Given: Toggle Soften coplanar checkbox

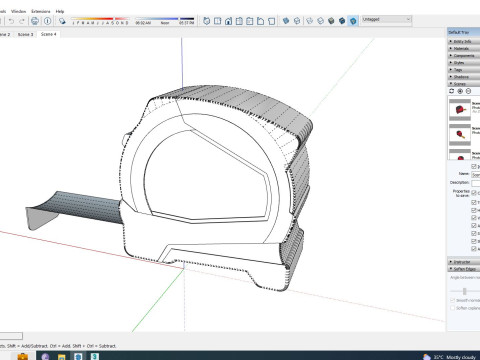Looking at the screenshot, I should coord(452,308).
